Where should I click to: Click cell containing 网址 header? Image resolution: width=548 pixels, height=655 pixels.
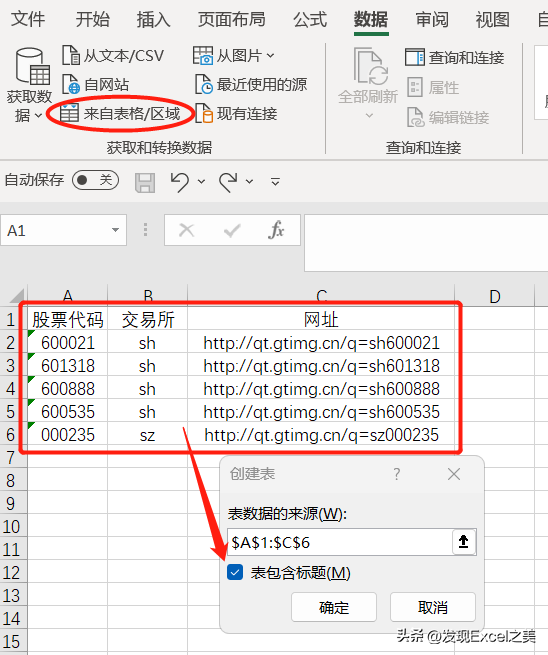tap(321, 320)
